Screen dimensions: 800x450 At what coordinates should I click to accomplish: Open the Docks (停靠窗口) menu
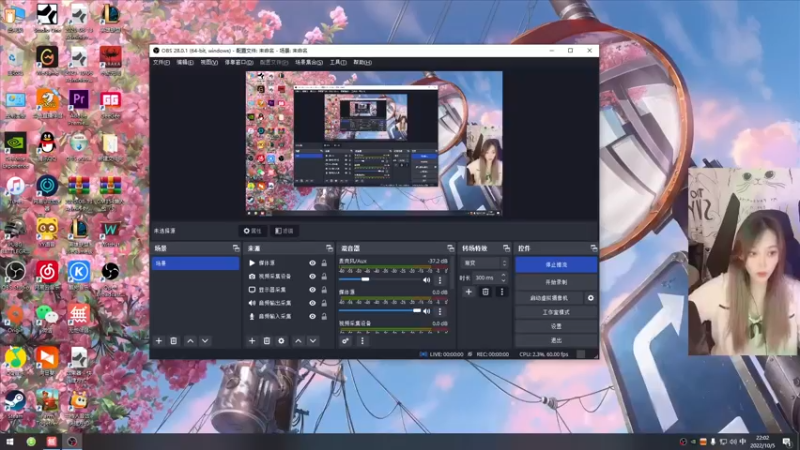[239, 62]
